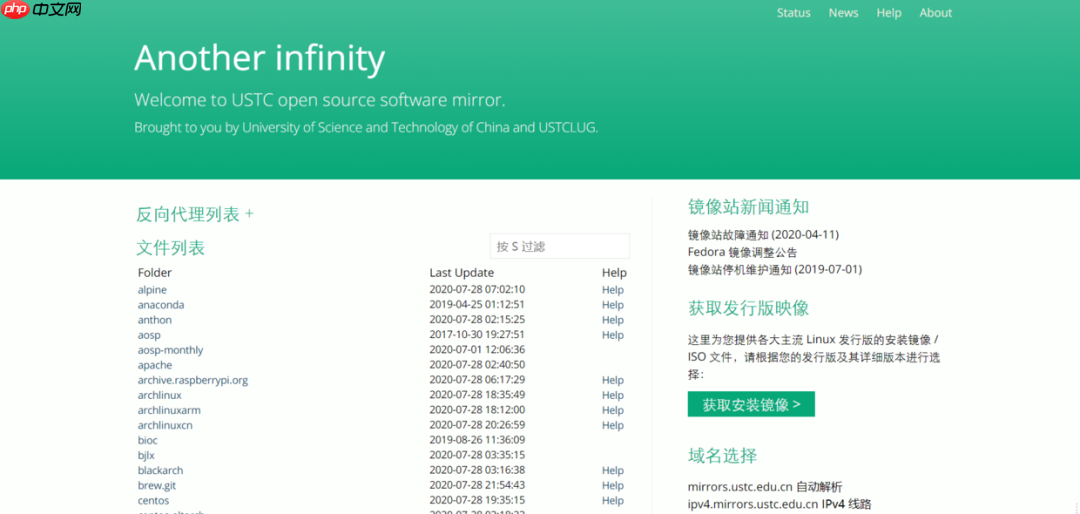The height and width of the screenshot is (514, 1080).
Task: Focus the 按 S 过滤 filter box
Action: pyautogui.click(x=559, y=246)
